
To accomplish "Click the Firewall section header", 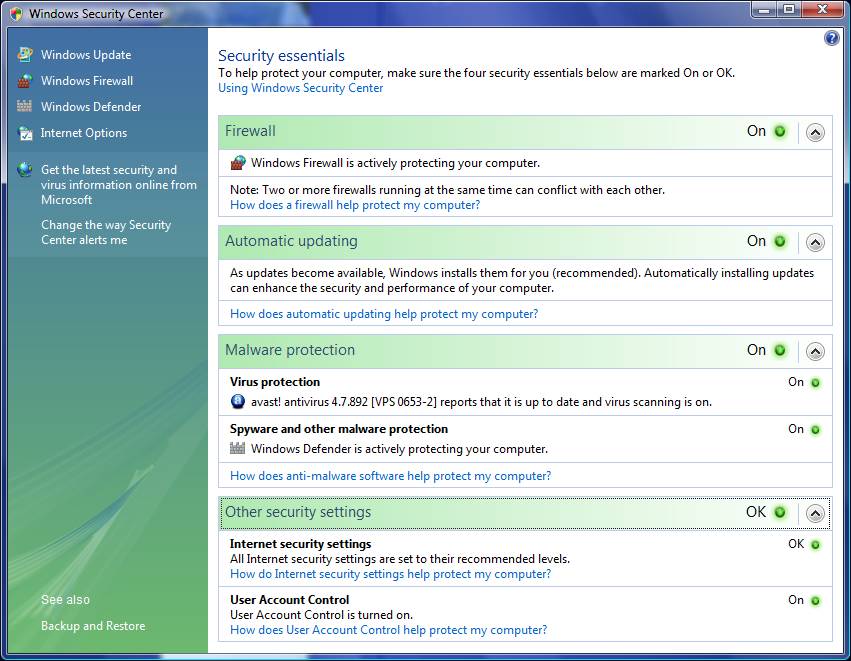I will (x=525, y=132).
